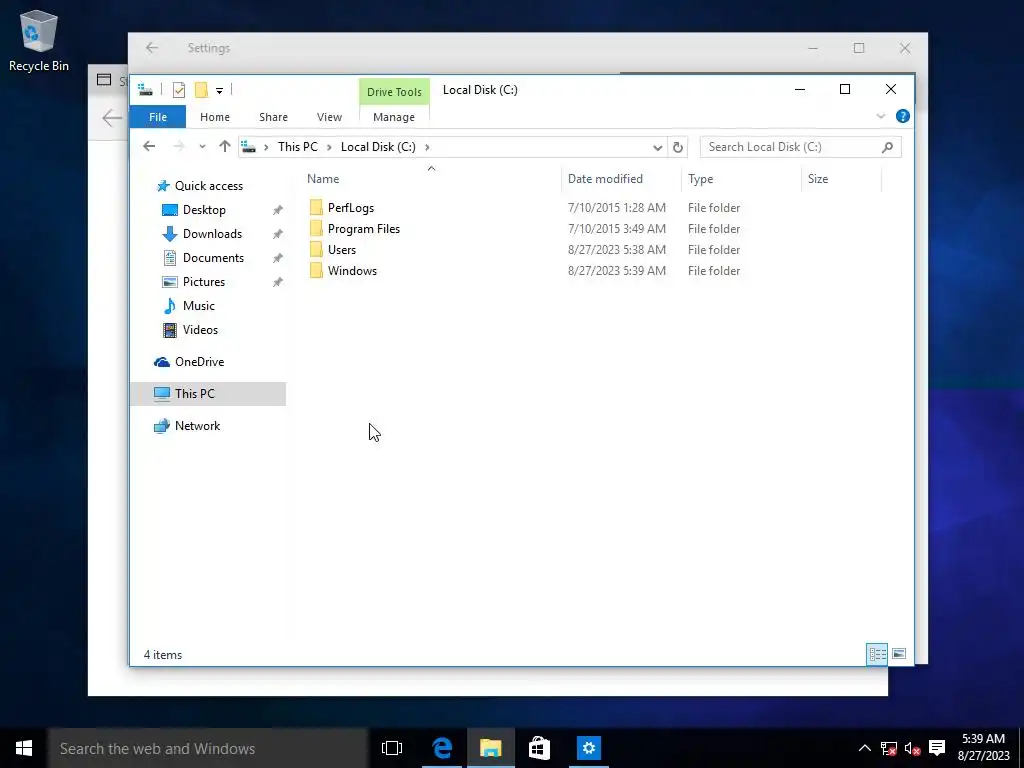The width and height of the screenshot is (1024, 768).
Task: Open the address bar history dropdown
Action: click(x=658, y=148)
